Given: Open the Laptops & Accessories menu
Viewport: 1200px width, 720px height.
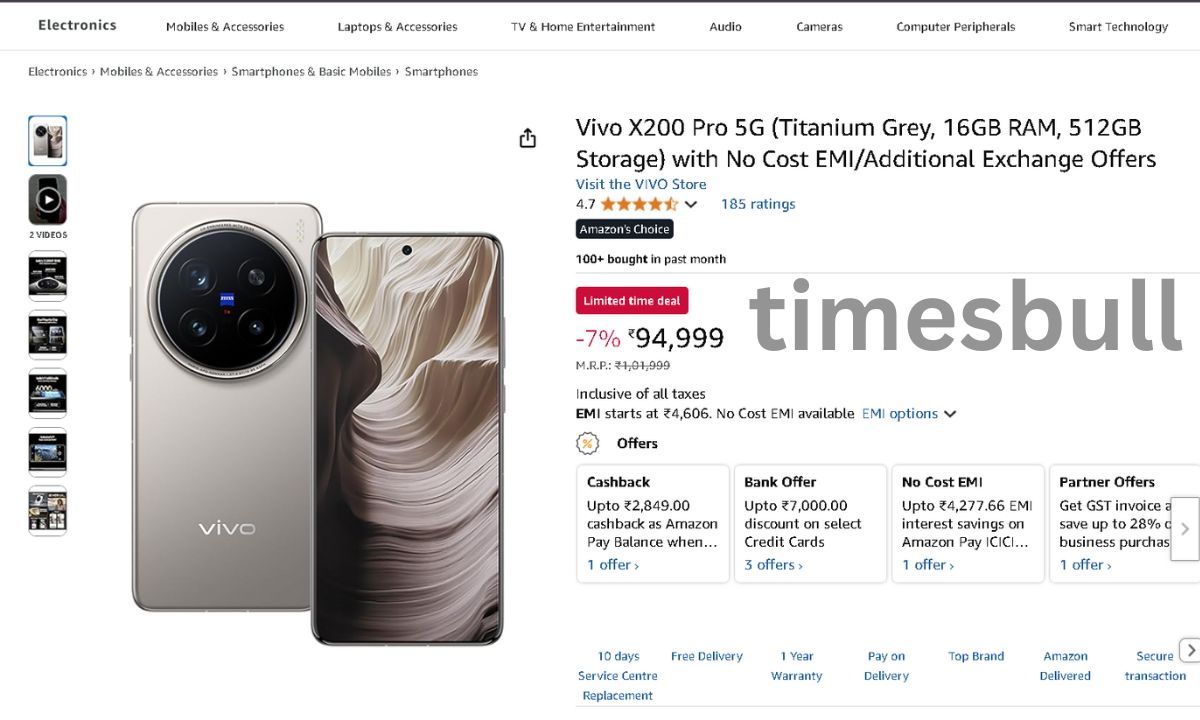Looking at the screenshot, I should (x=397, y=27).
